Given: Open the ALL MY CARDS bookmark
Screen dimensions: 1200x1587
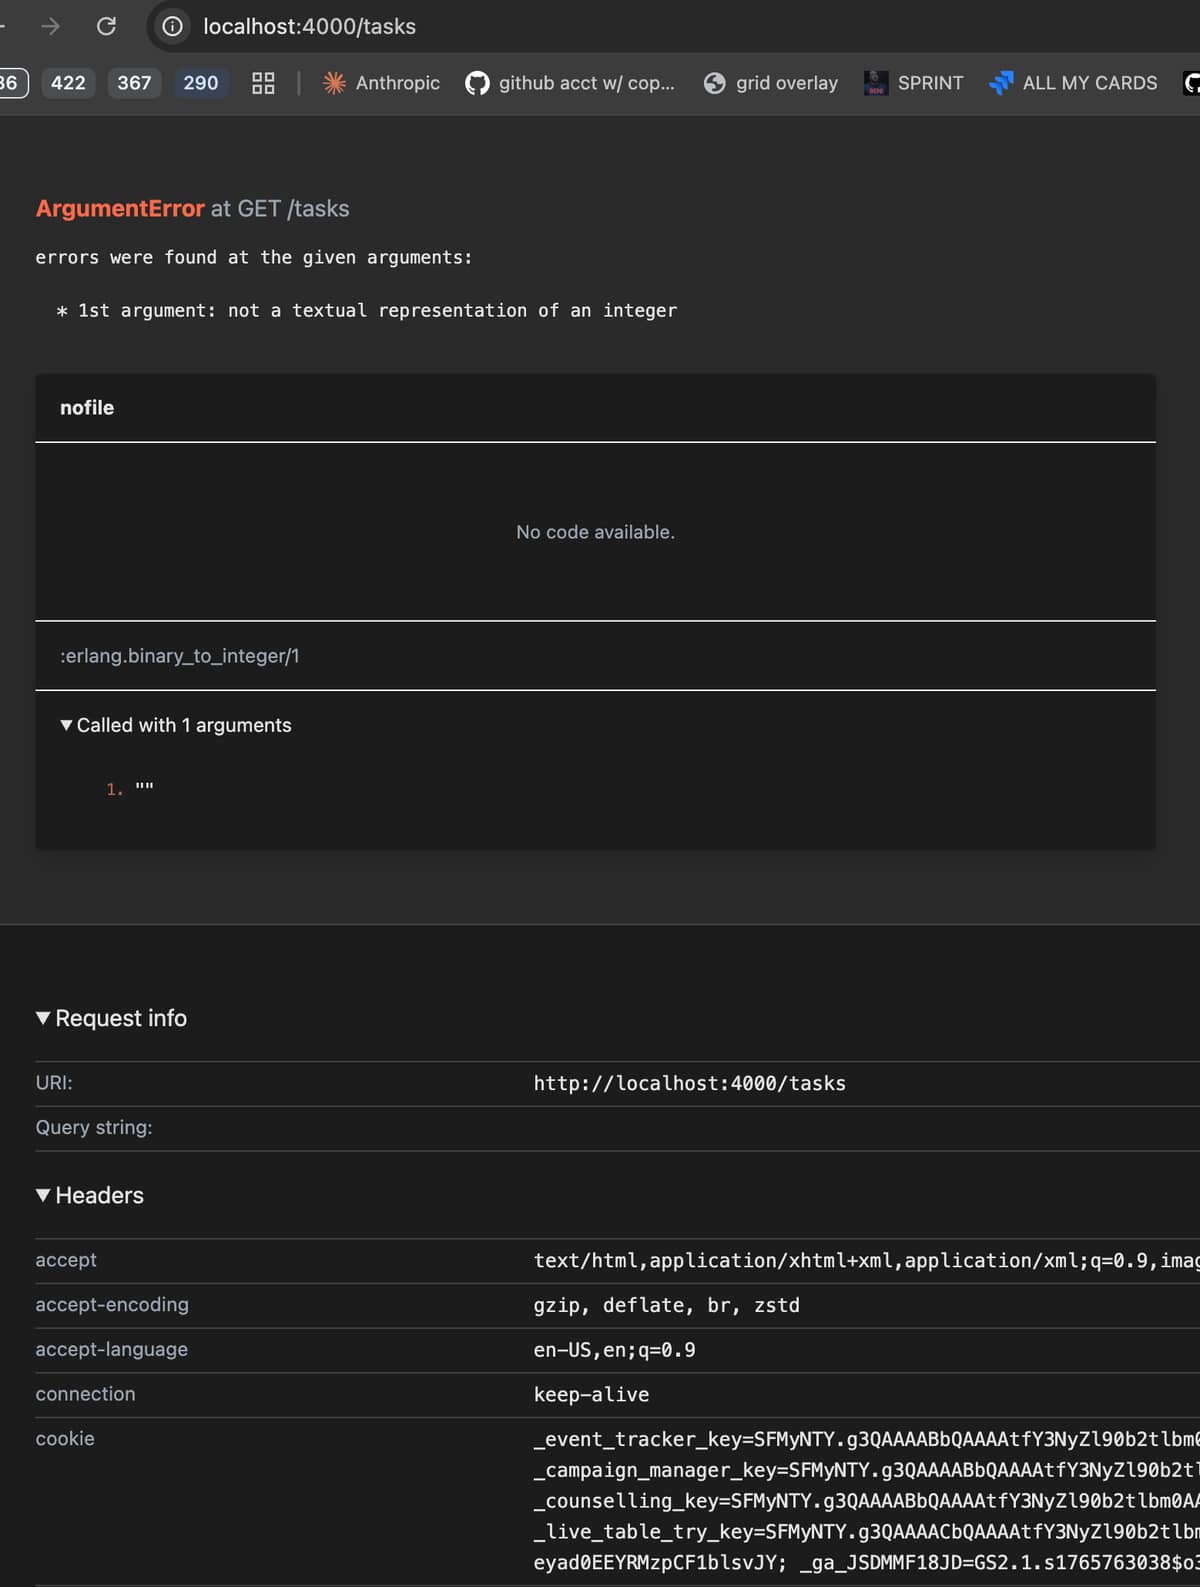Looking at the screenshot, I should click(x=1073, y=83).
